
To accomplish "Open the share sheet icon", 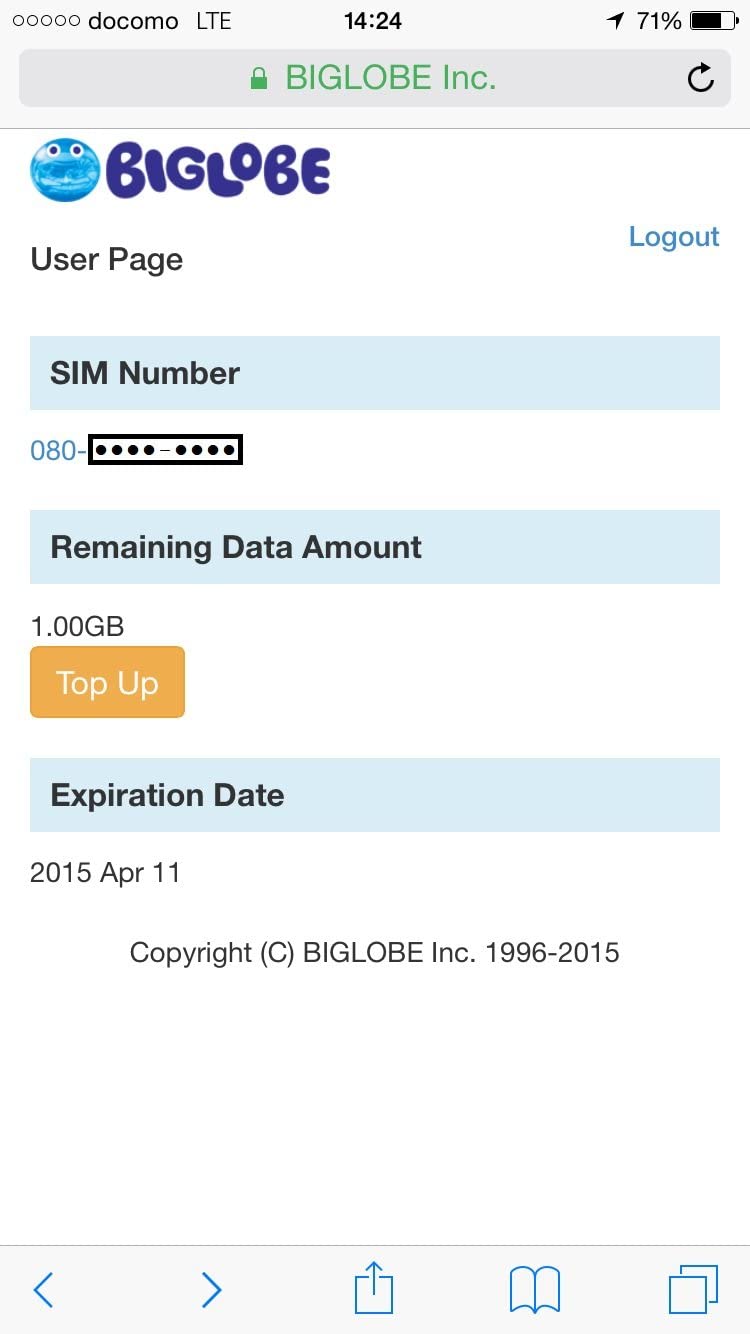I will tap(374, 1287).
